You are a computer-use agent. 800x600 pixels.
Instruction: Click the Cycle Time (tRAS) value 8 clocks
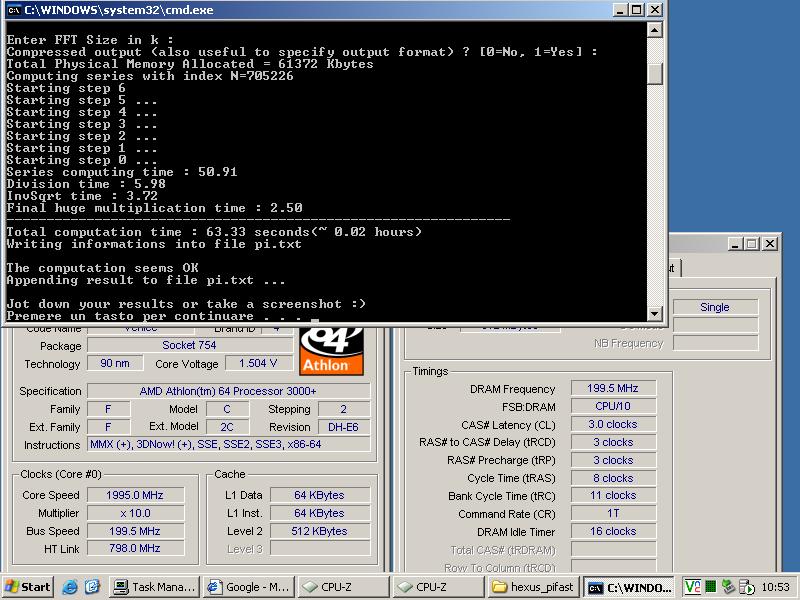(x=613, y=478)
